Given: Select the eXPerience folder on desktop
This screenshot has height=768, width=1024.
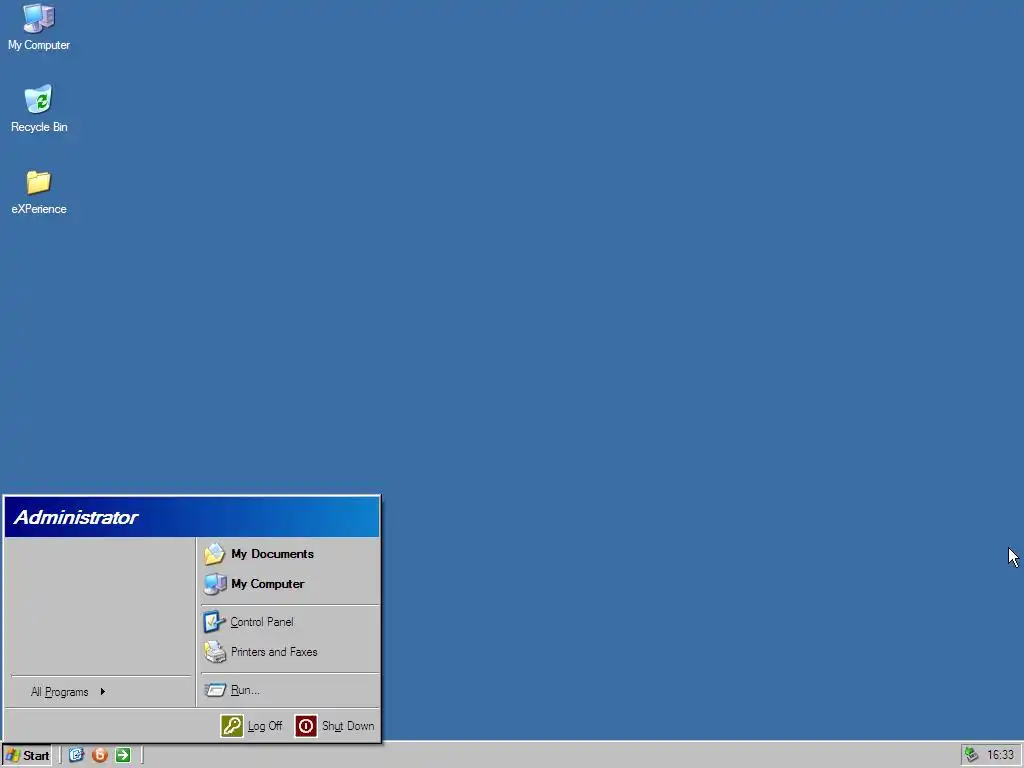Looking at the screenshot, I should coord(39,192).
